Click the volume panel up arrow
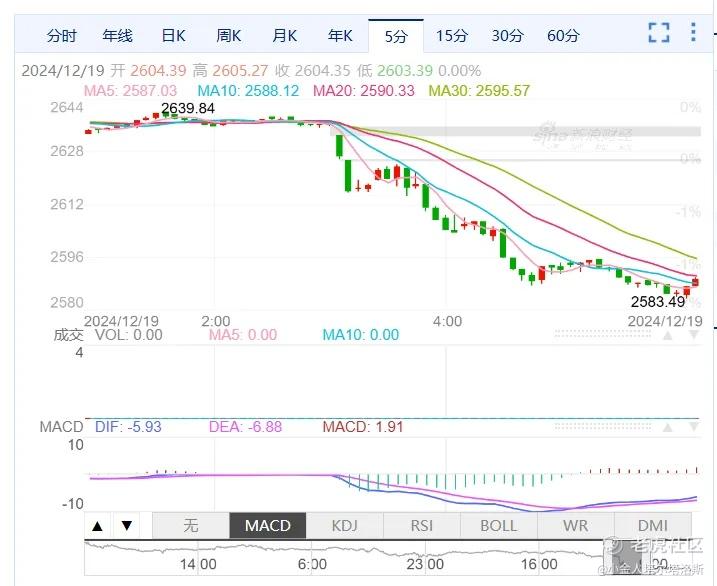 coord(668,336)
